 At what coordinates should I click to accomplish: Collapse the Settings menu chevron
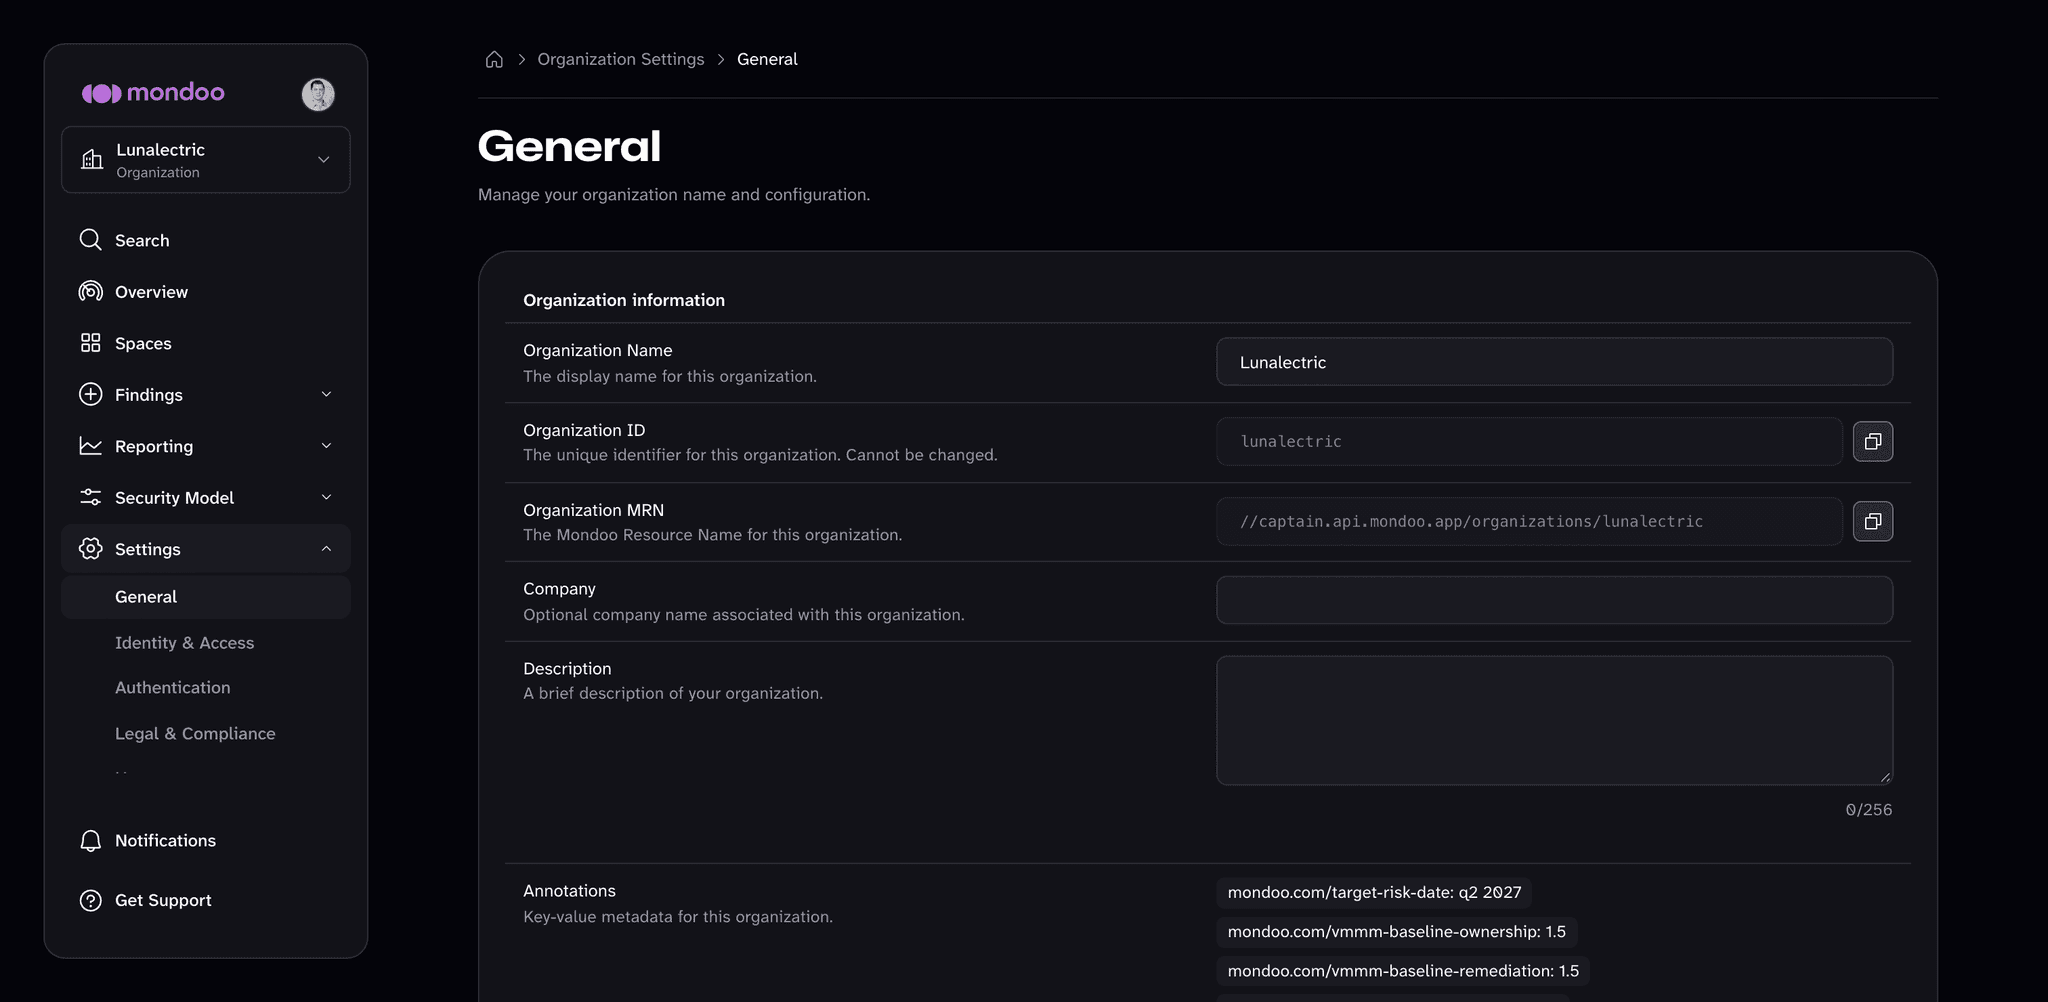click(326, 548)
